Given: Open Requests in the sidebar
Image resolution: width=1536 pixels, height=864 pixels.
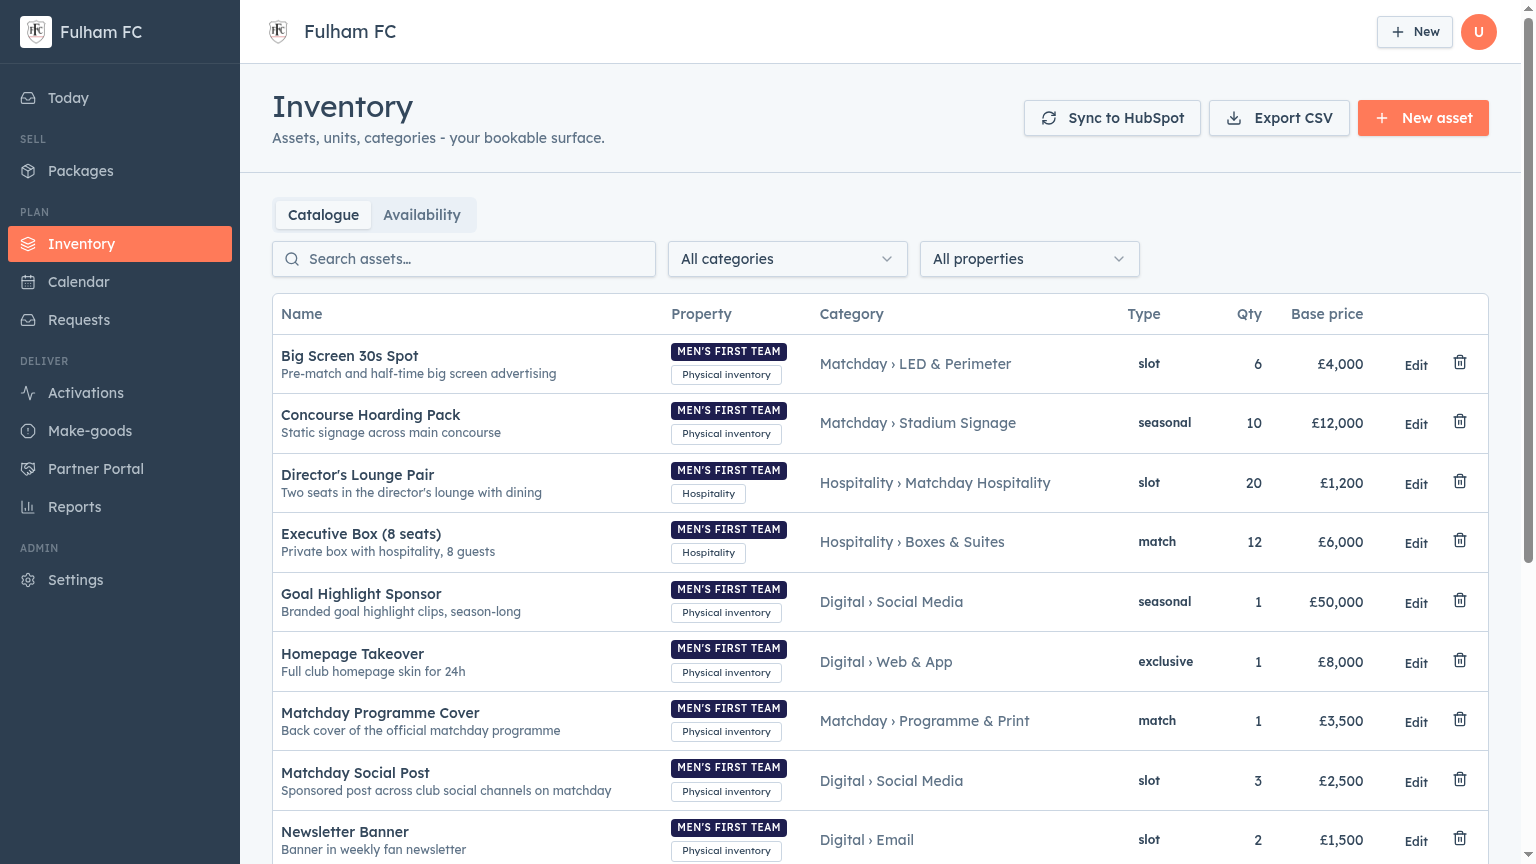Looking at the screenshot, I should 120,320.
